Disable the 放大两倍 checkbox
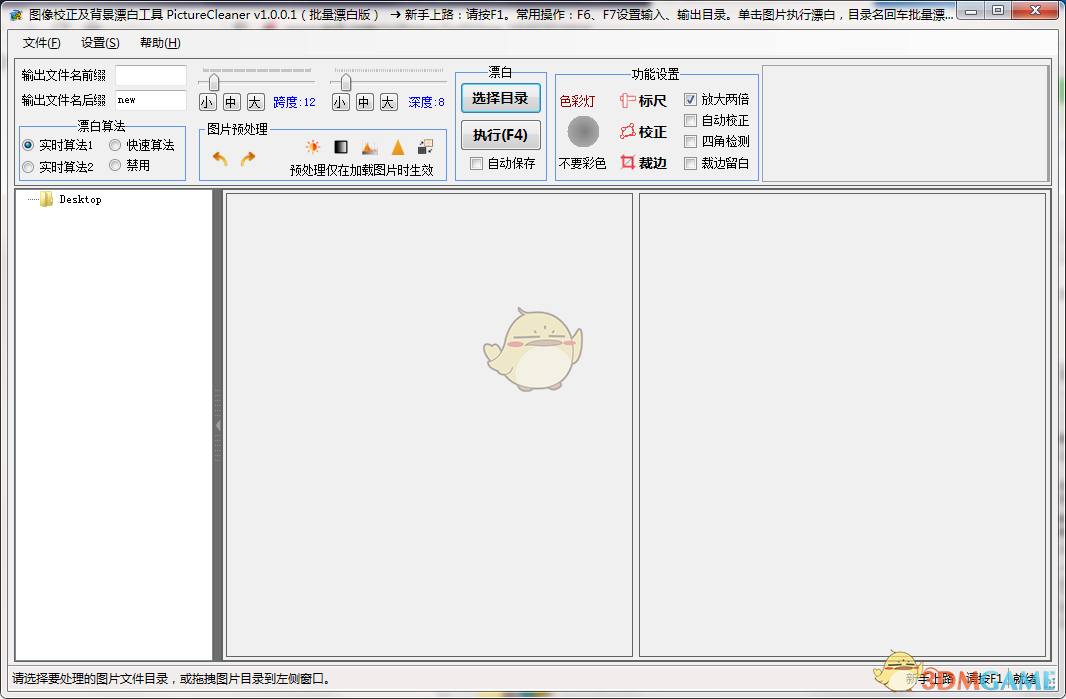 click(691, 98)
